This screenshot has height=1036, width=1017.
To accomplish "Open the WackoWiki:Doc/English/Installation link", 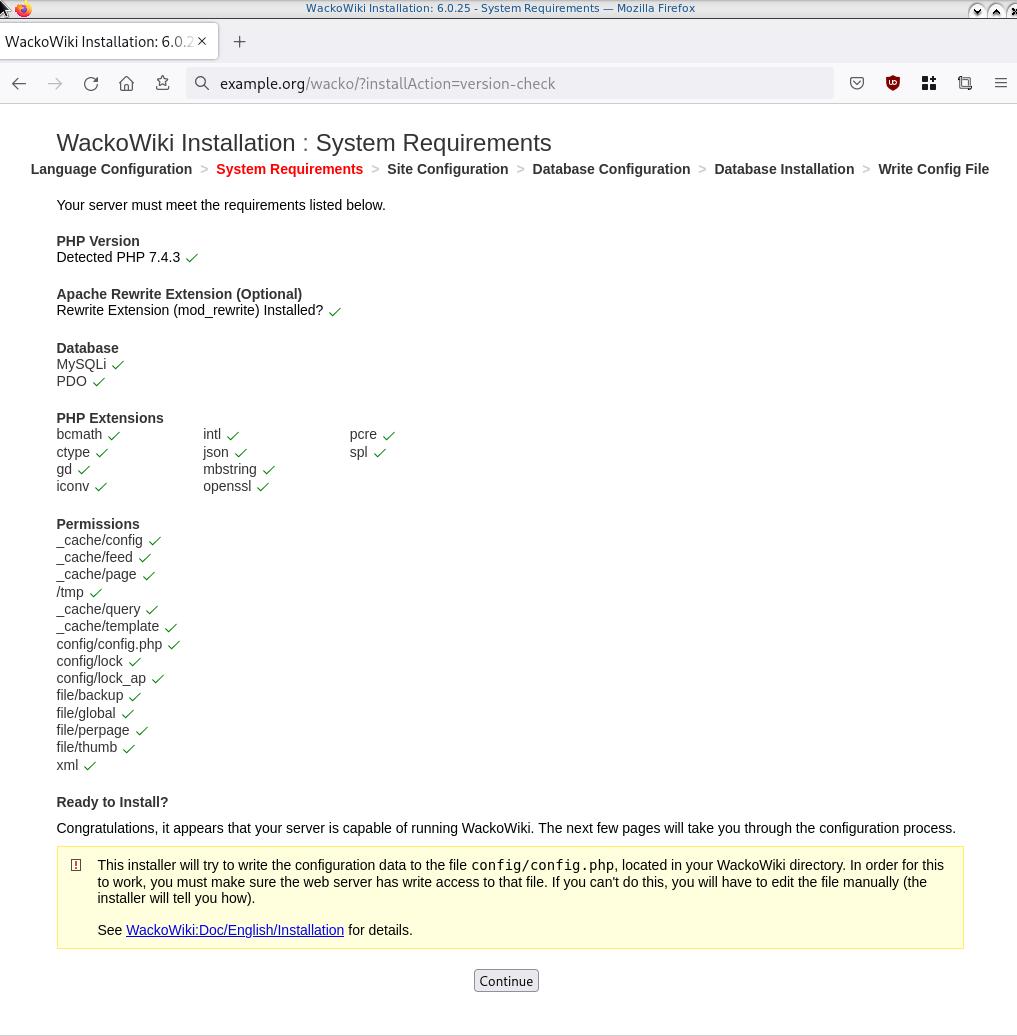I will coord(235,930).
